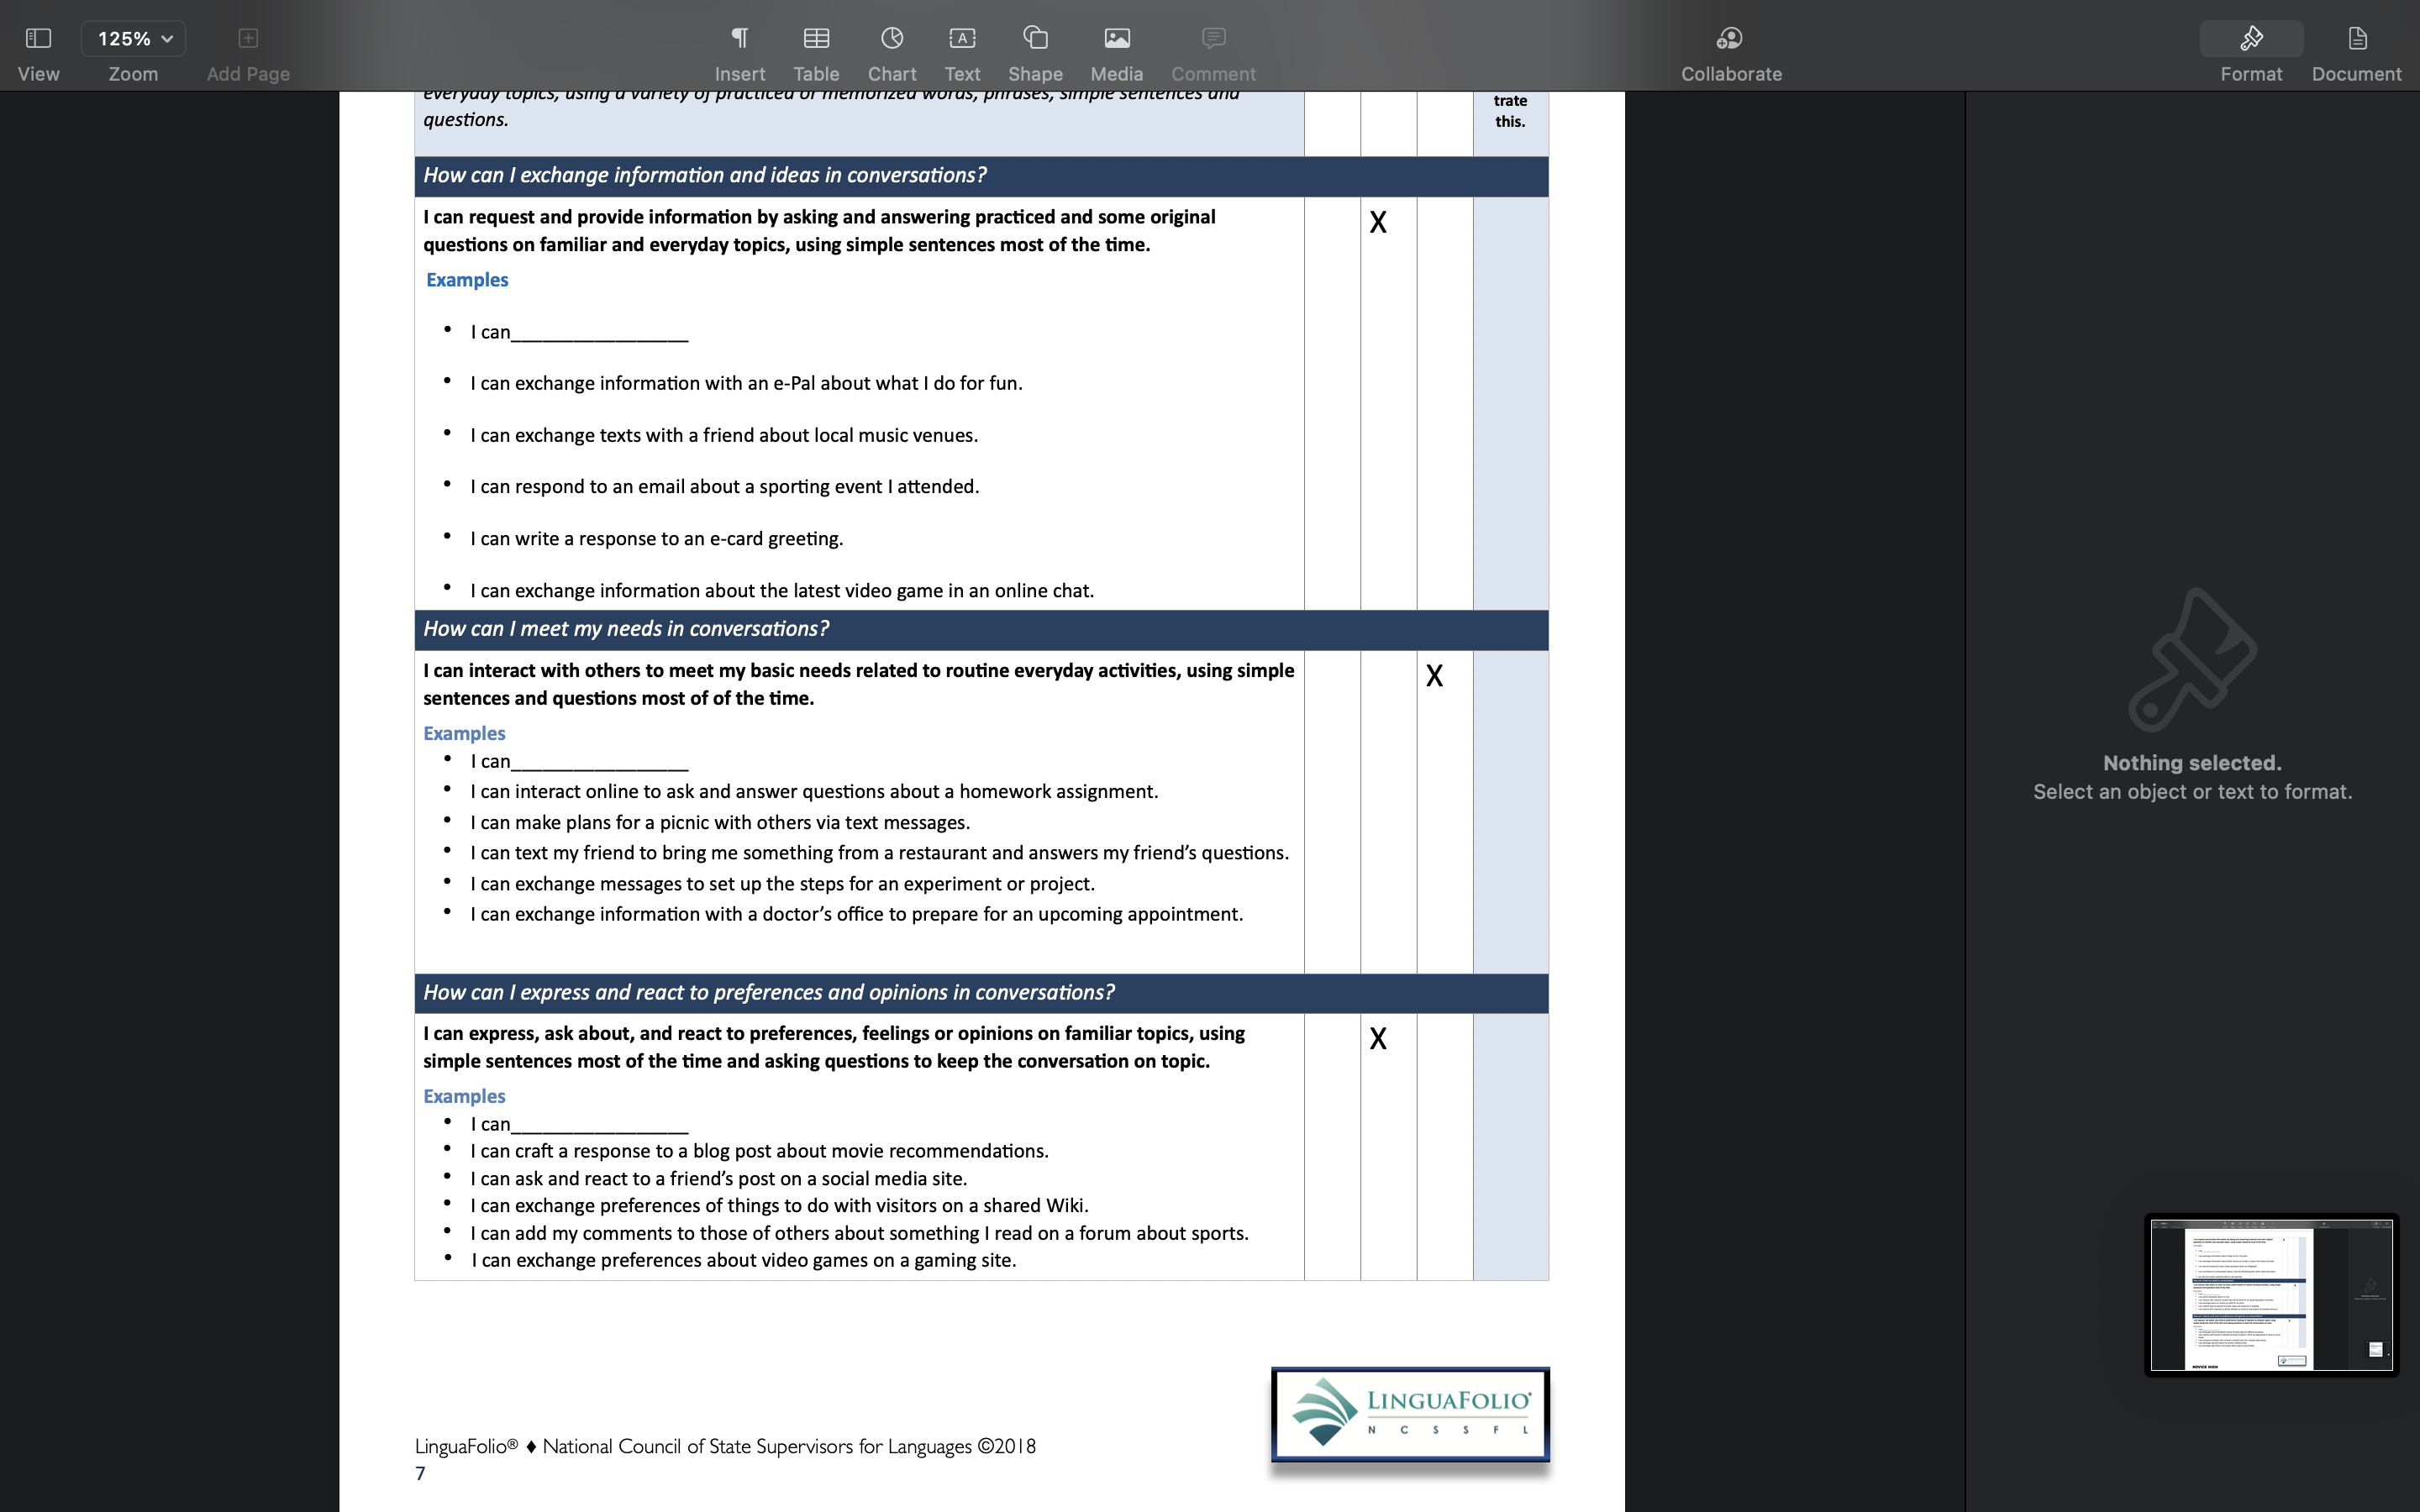Open the 125% zoom dropdown
Image resolution: width=2420 pixels, height=1512 pixels.
(134, 39)
